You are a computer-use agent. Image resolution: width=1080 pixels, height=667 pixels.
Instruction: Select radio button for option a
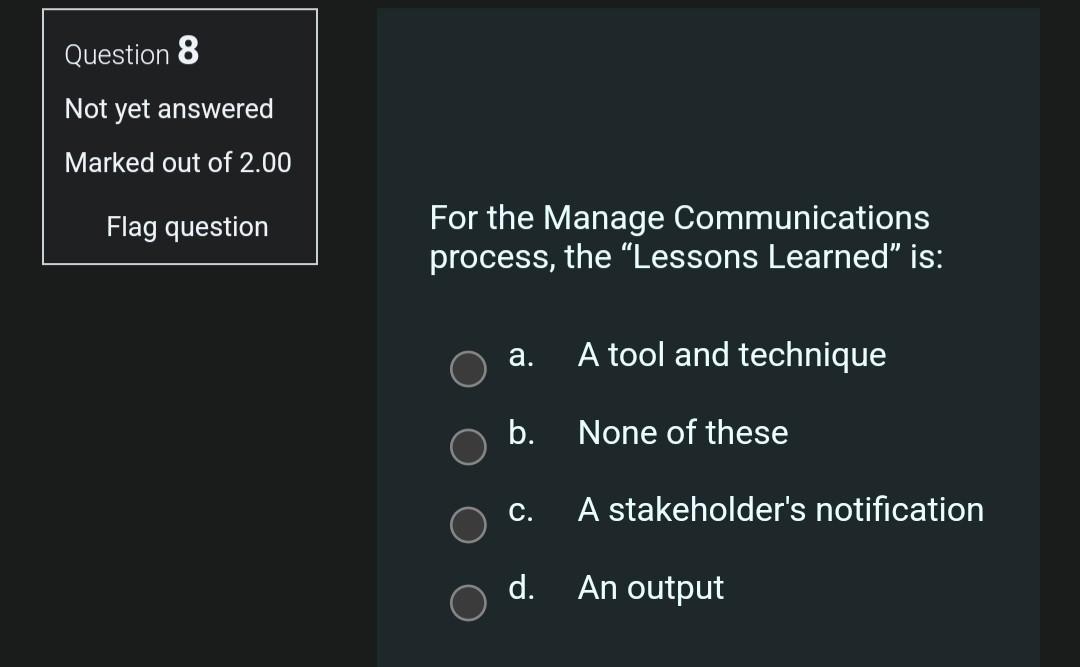pyautogui.click(x=467, y=369)
